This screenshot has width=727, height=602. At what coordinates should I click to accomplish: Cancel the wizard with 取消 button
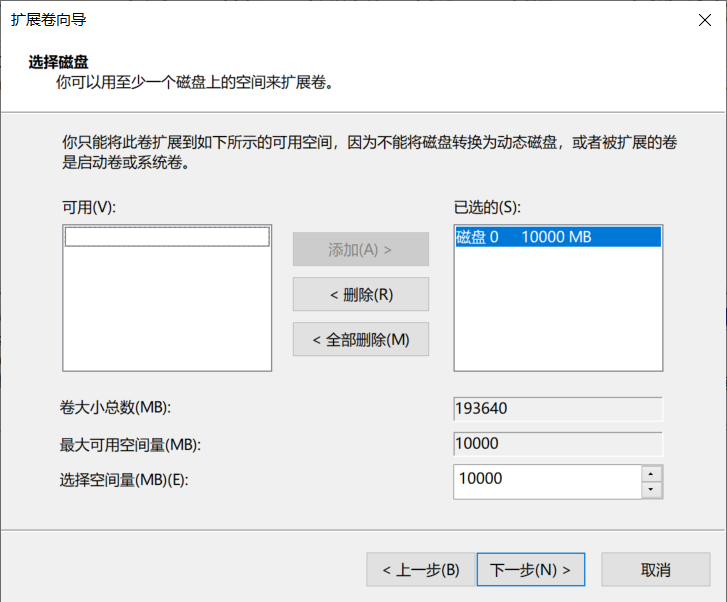pyautogui.click(x=656, y=570)
